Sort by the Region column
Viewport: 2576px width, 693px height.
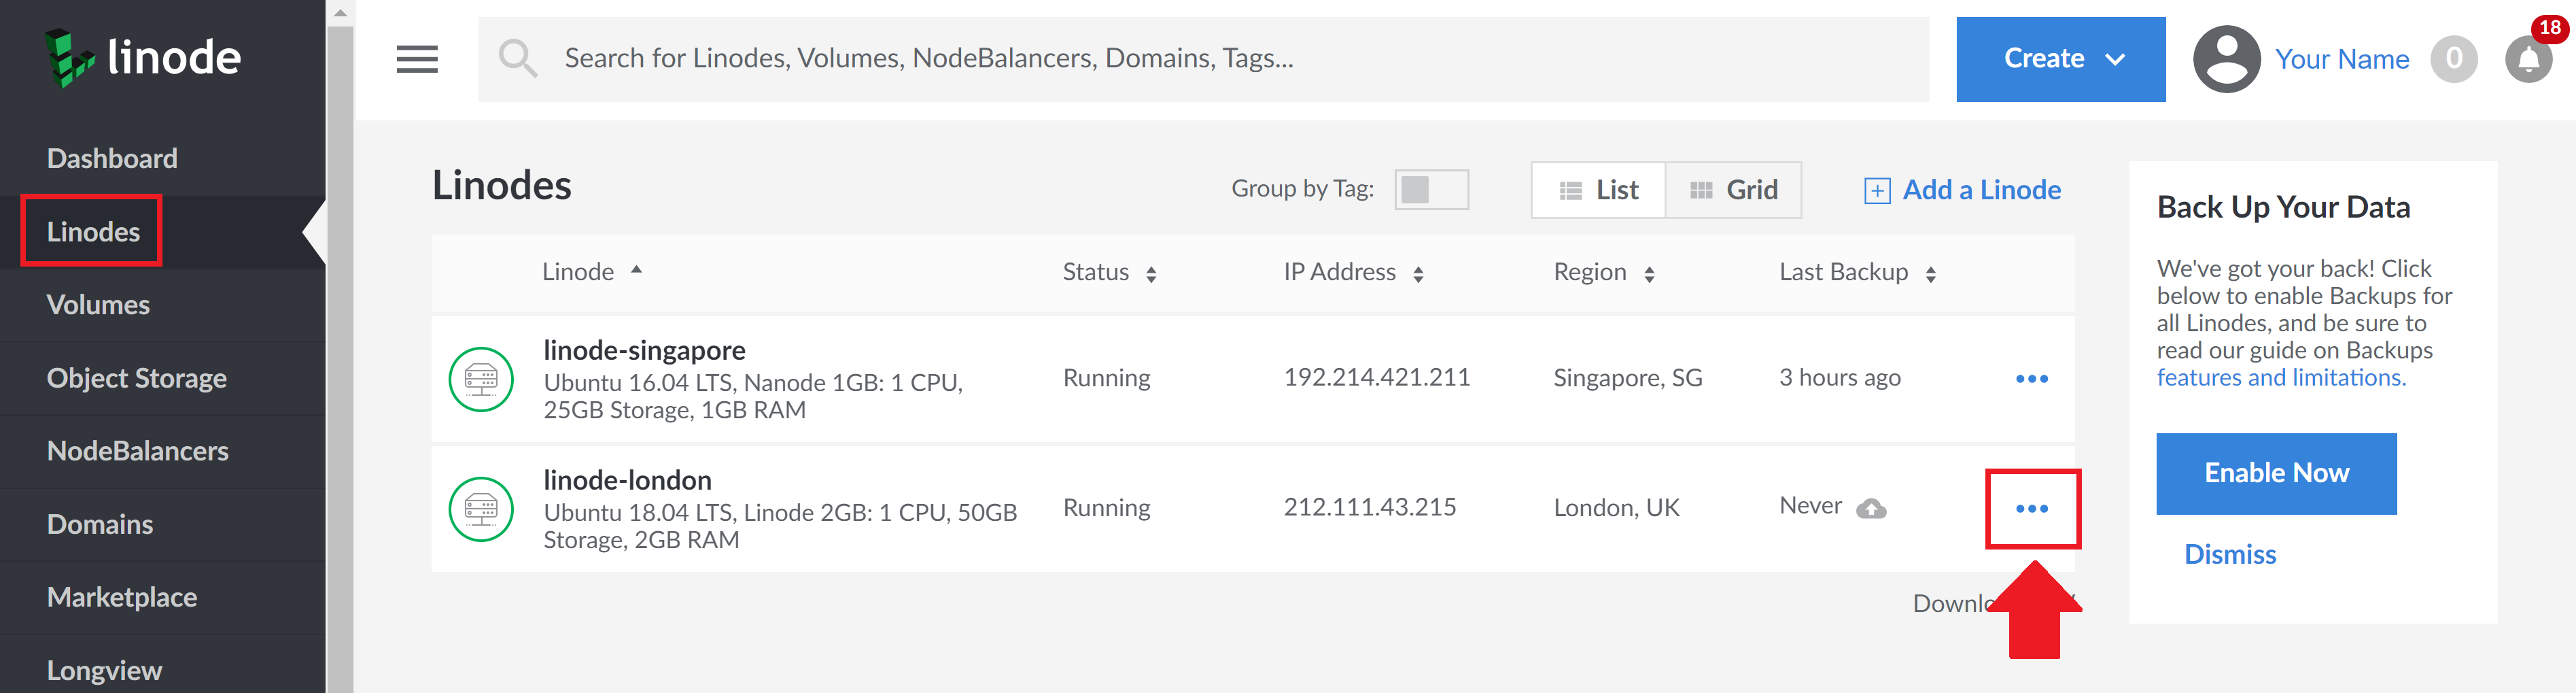(1604, 272)
